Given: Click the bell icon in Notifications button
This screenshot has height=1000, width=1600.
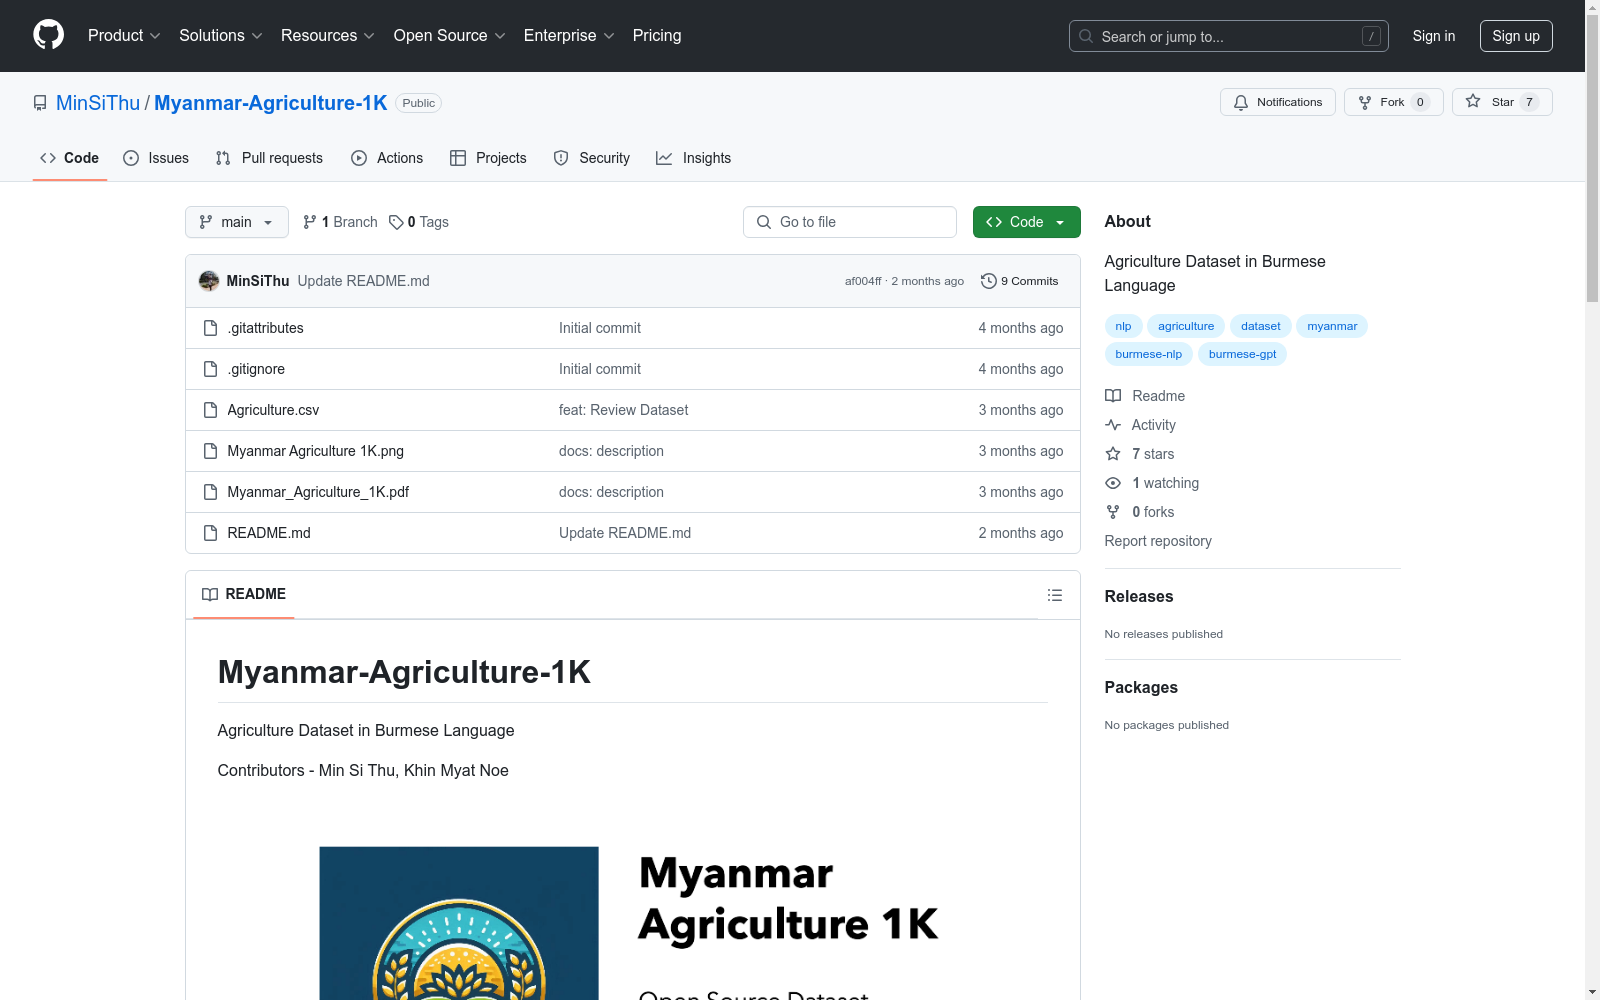Looking at the screenshot, I should (1241, 102).
